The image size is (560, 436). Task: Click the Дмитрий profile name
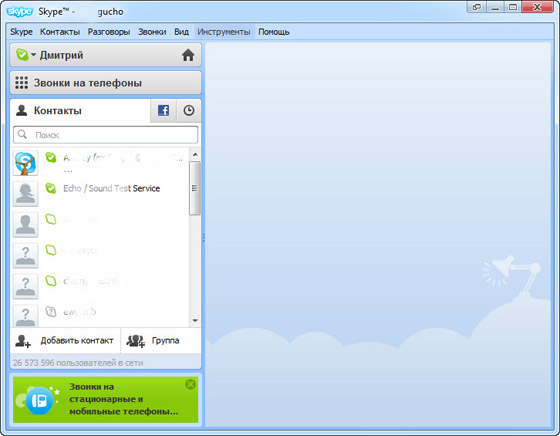pos(61,55)
